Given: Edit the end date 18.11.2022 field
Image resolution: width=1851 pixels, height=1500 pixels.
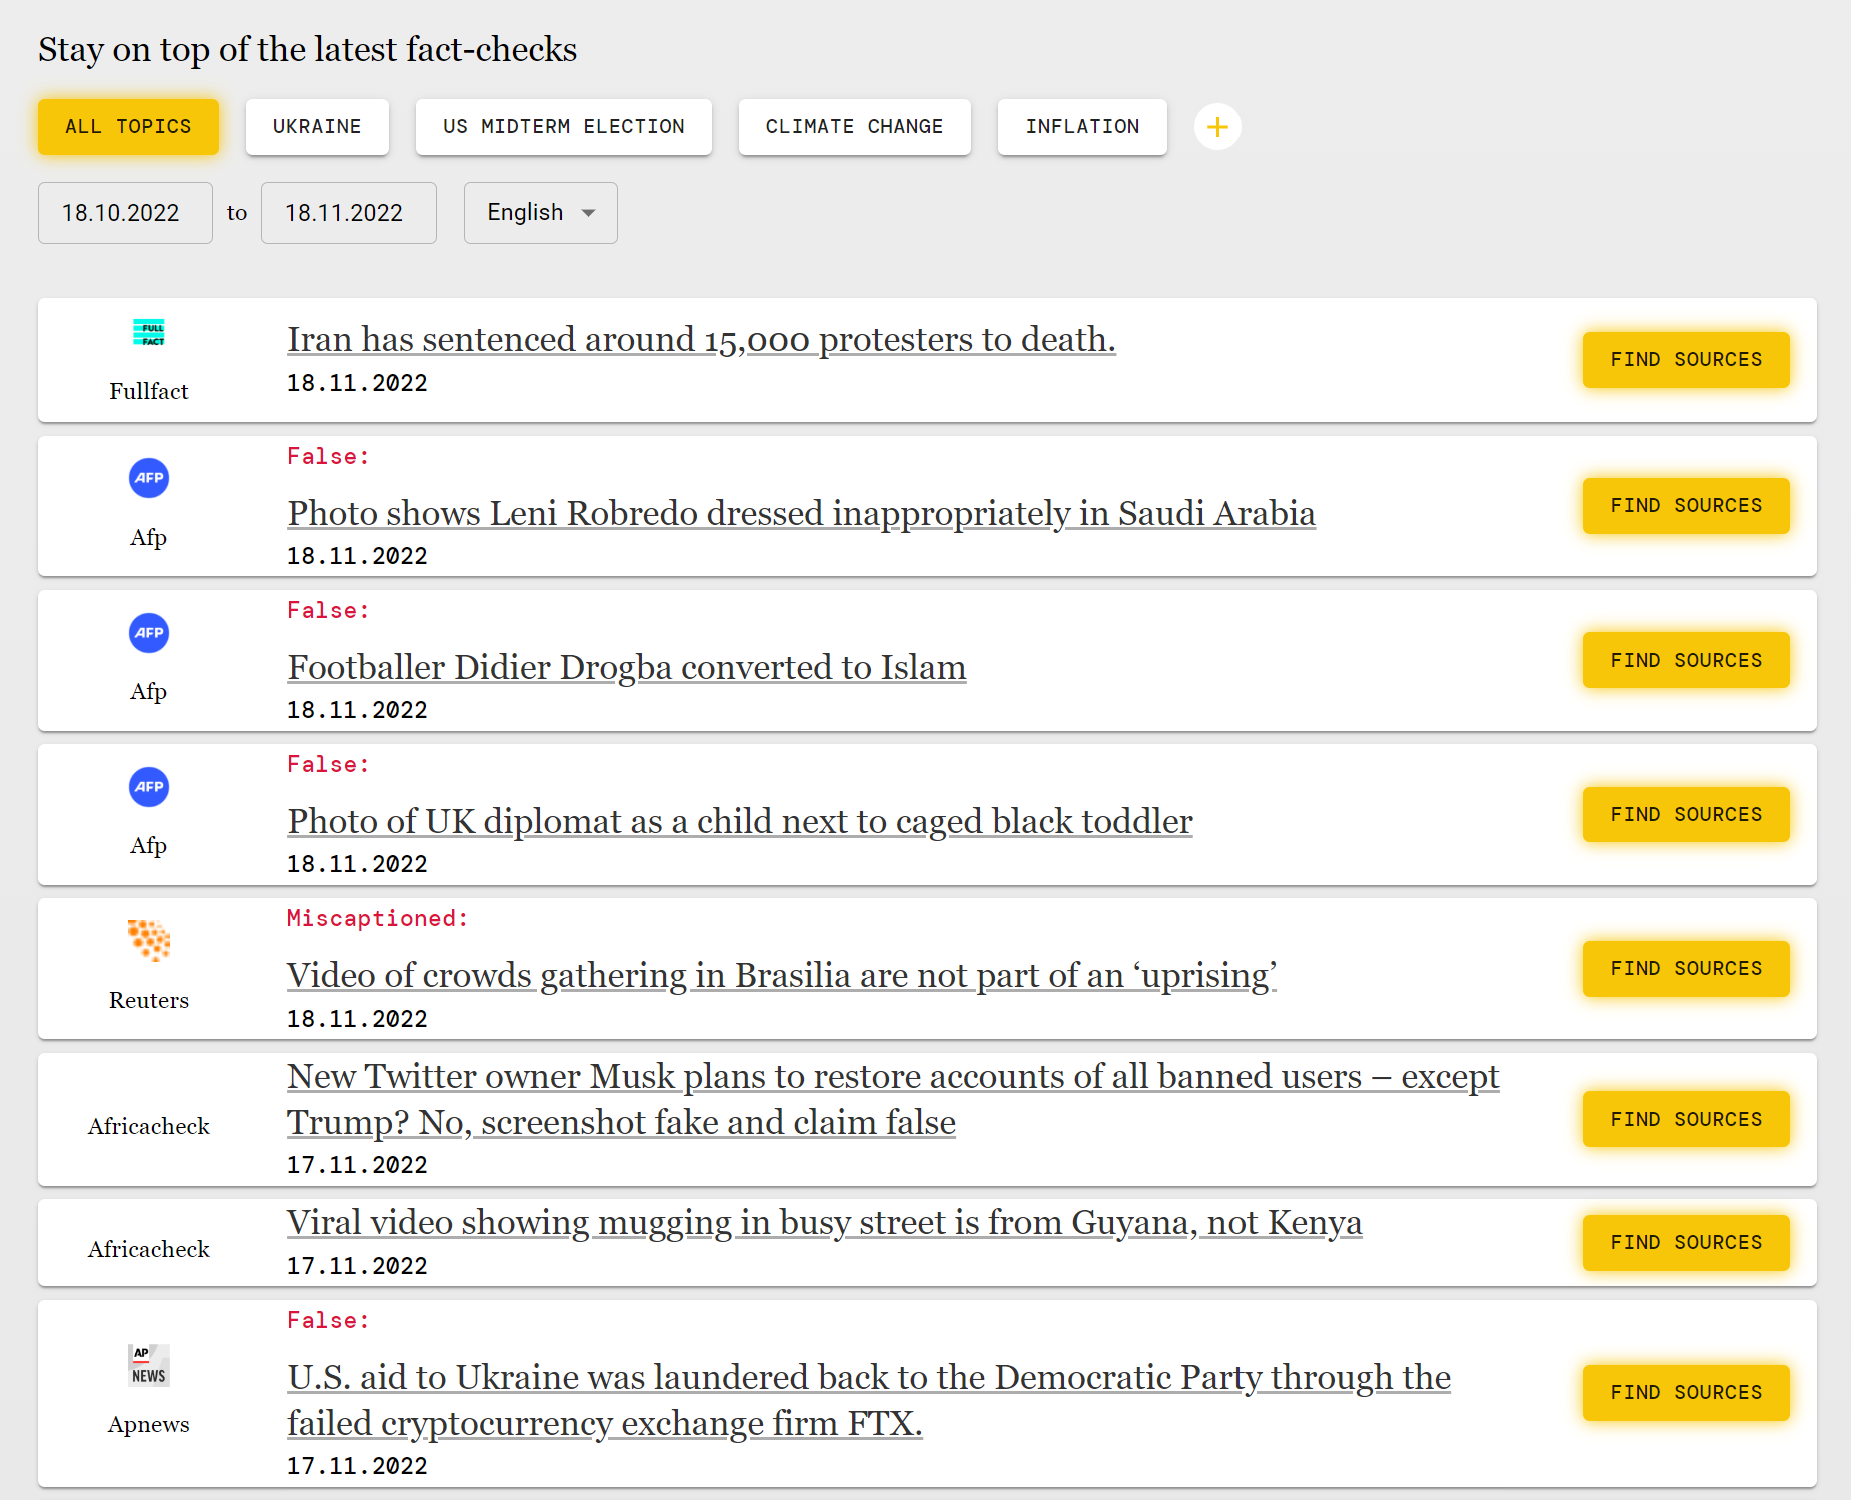Looking at the screenshot, I should [x=348, y=213].
